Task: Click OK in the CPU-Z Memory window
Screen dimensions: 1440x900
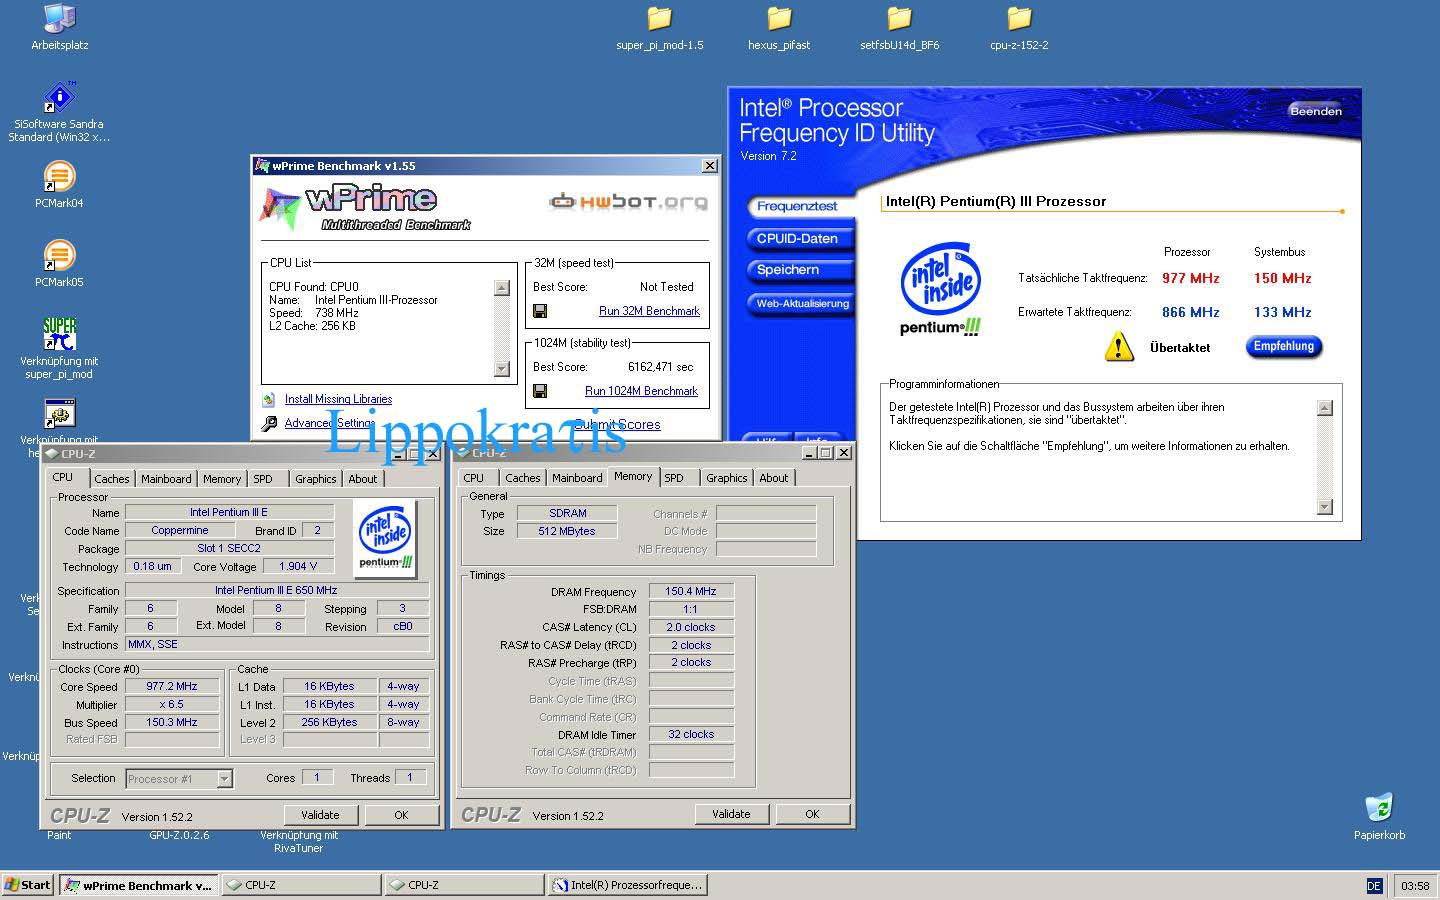Action: [812, 814]
